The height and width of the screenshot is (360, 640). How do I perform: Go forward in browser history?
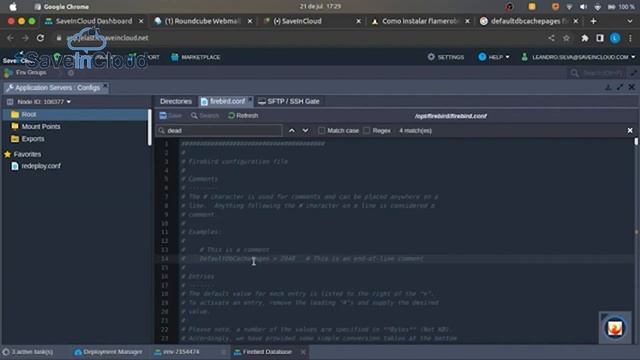pos(25,38)
